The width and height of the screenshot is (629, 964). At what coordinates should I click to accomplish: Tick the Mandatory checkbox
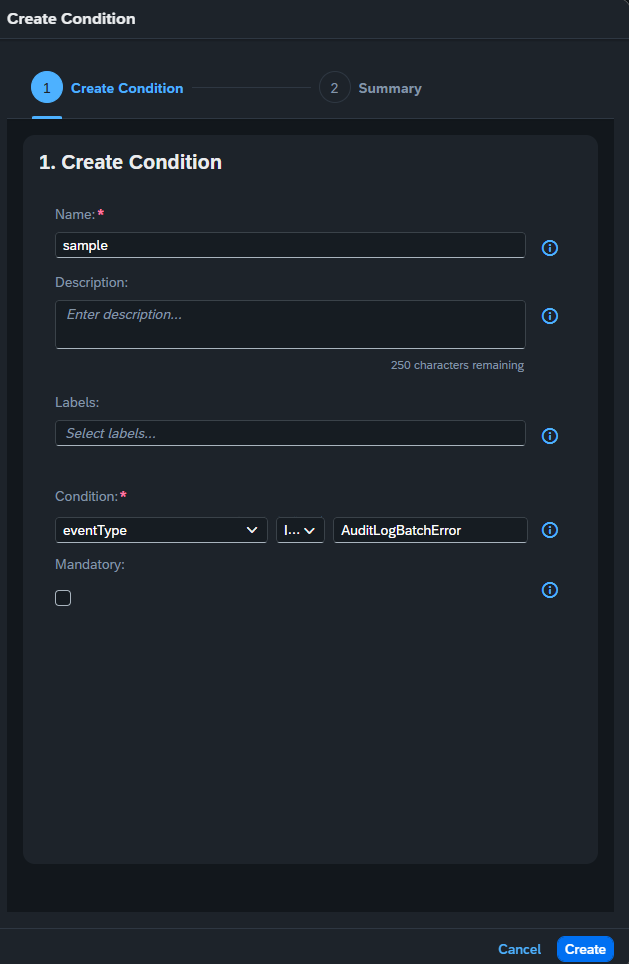[x=63, y=598]
